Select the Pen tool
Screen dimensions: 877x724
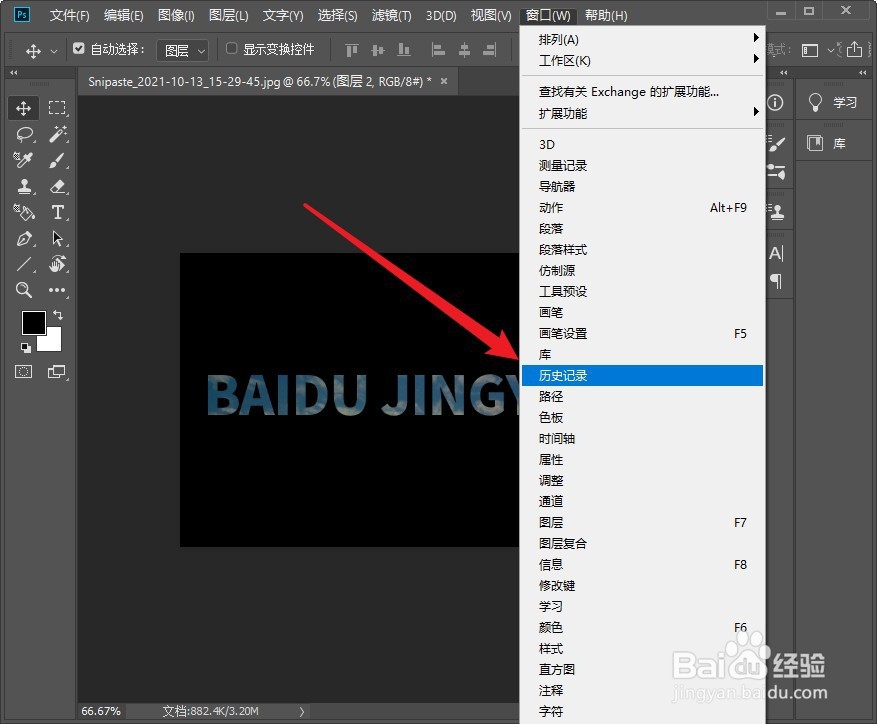[24, 238]
